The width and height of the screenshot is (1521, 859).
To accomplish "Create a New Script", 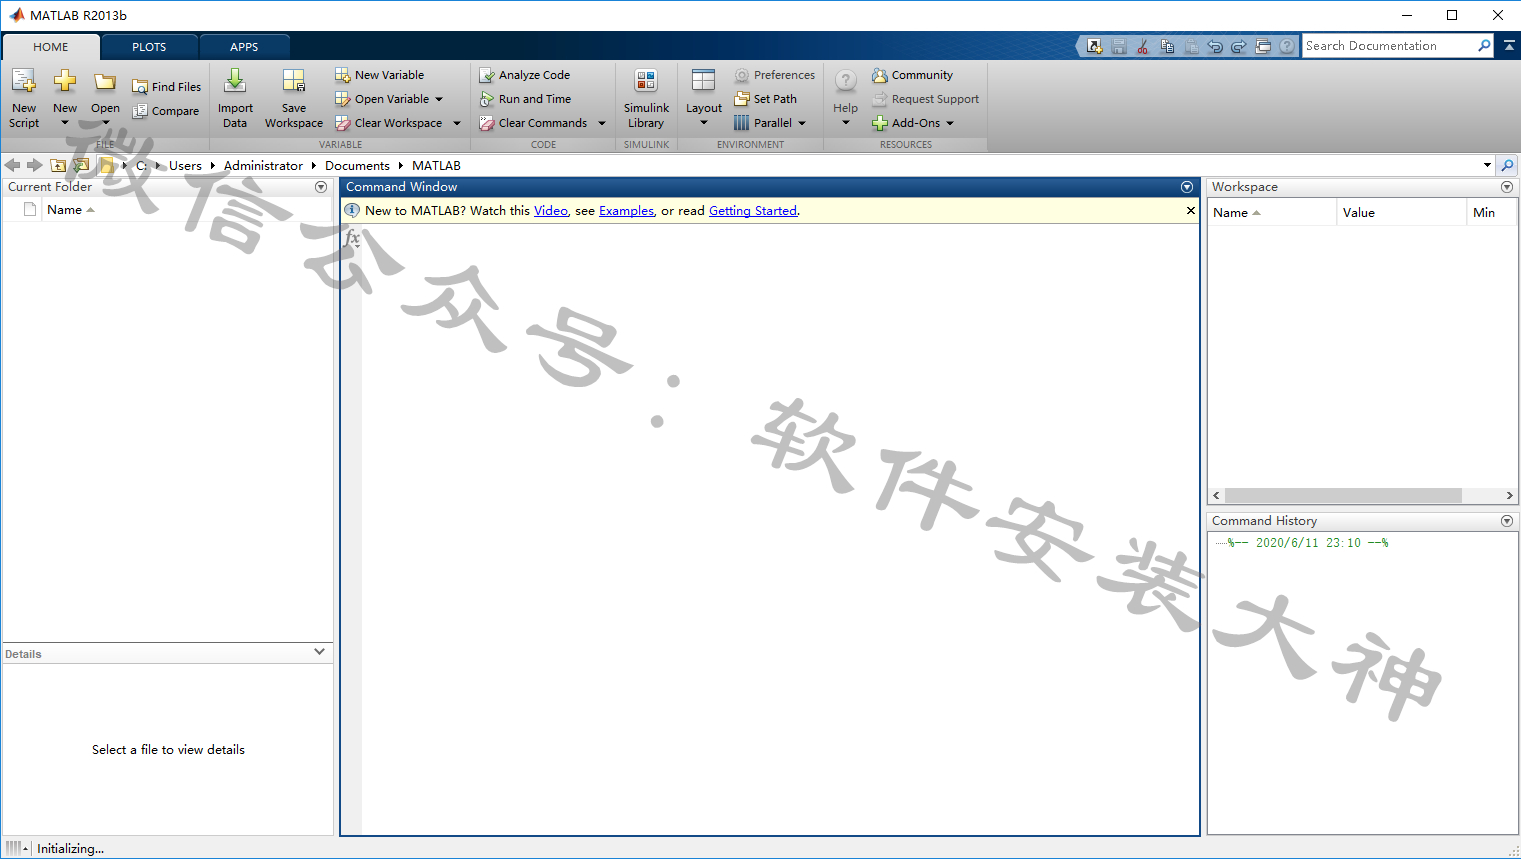I will (24, 98).
